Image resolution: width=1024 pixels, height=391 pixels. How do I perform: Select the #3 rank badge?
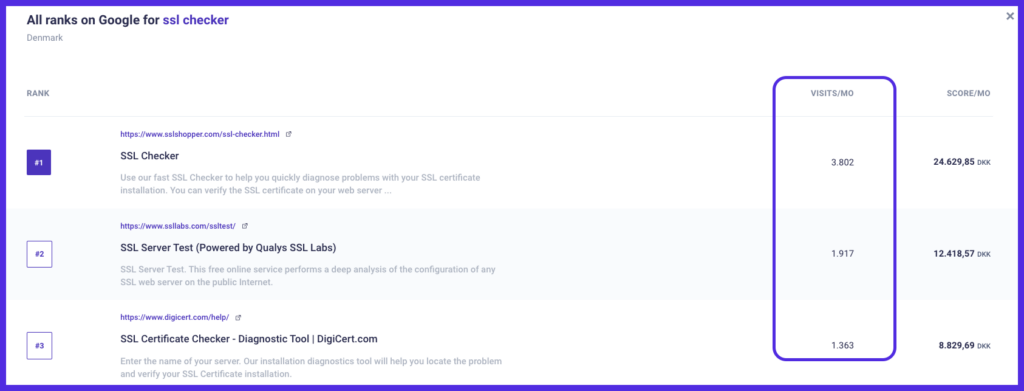point(39,346)
